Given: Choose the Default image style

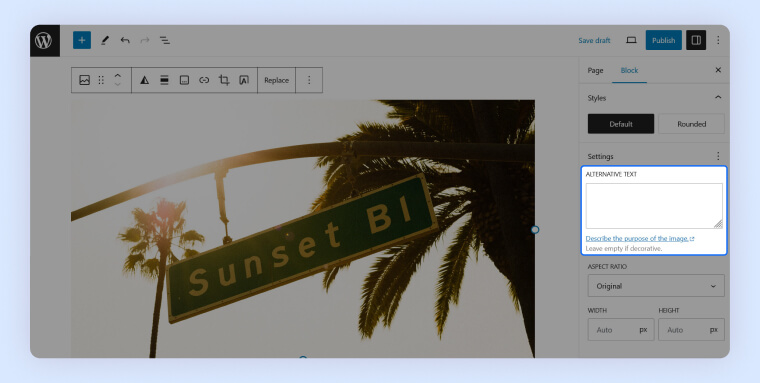Looking at the screenshot, I should pos(621,124).
